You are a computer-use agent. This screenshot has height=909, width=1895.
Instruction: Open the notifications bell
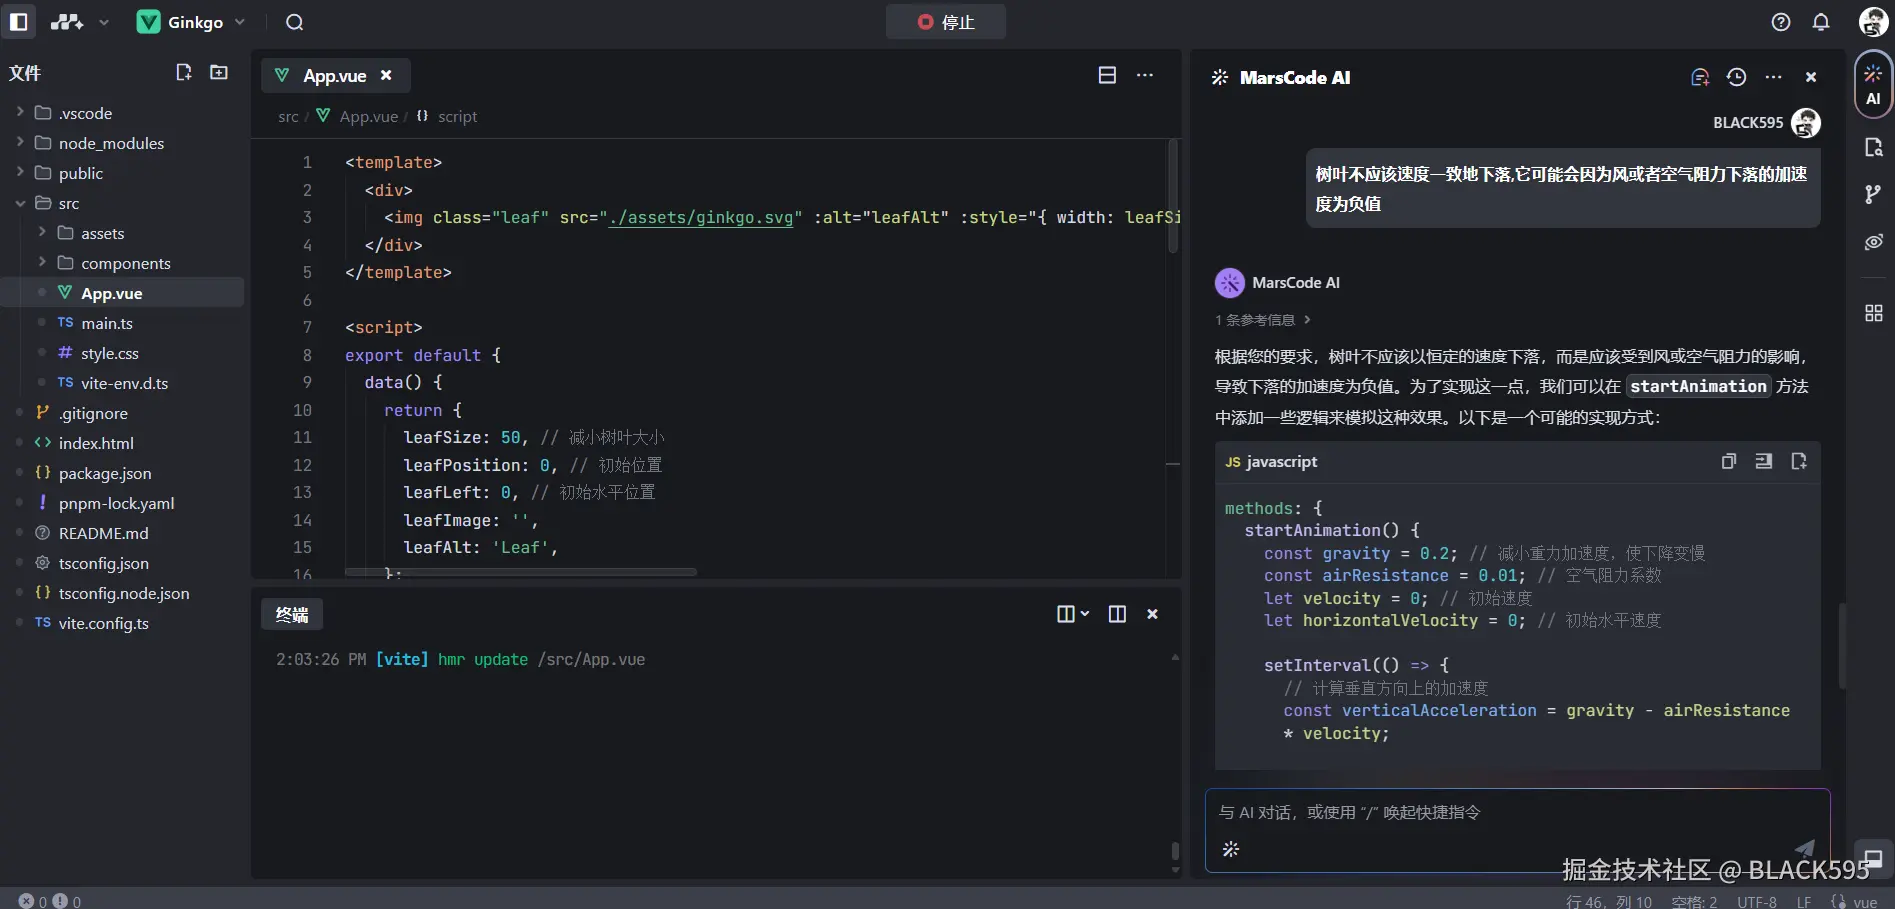pos(1821,22)
